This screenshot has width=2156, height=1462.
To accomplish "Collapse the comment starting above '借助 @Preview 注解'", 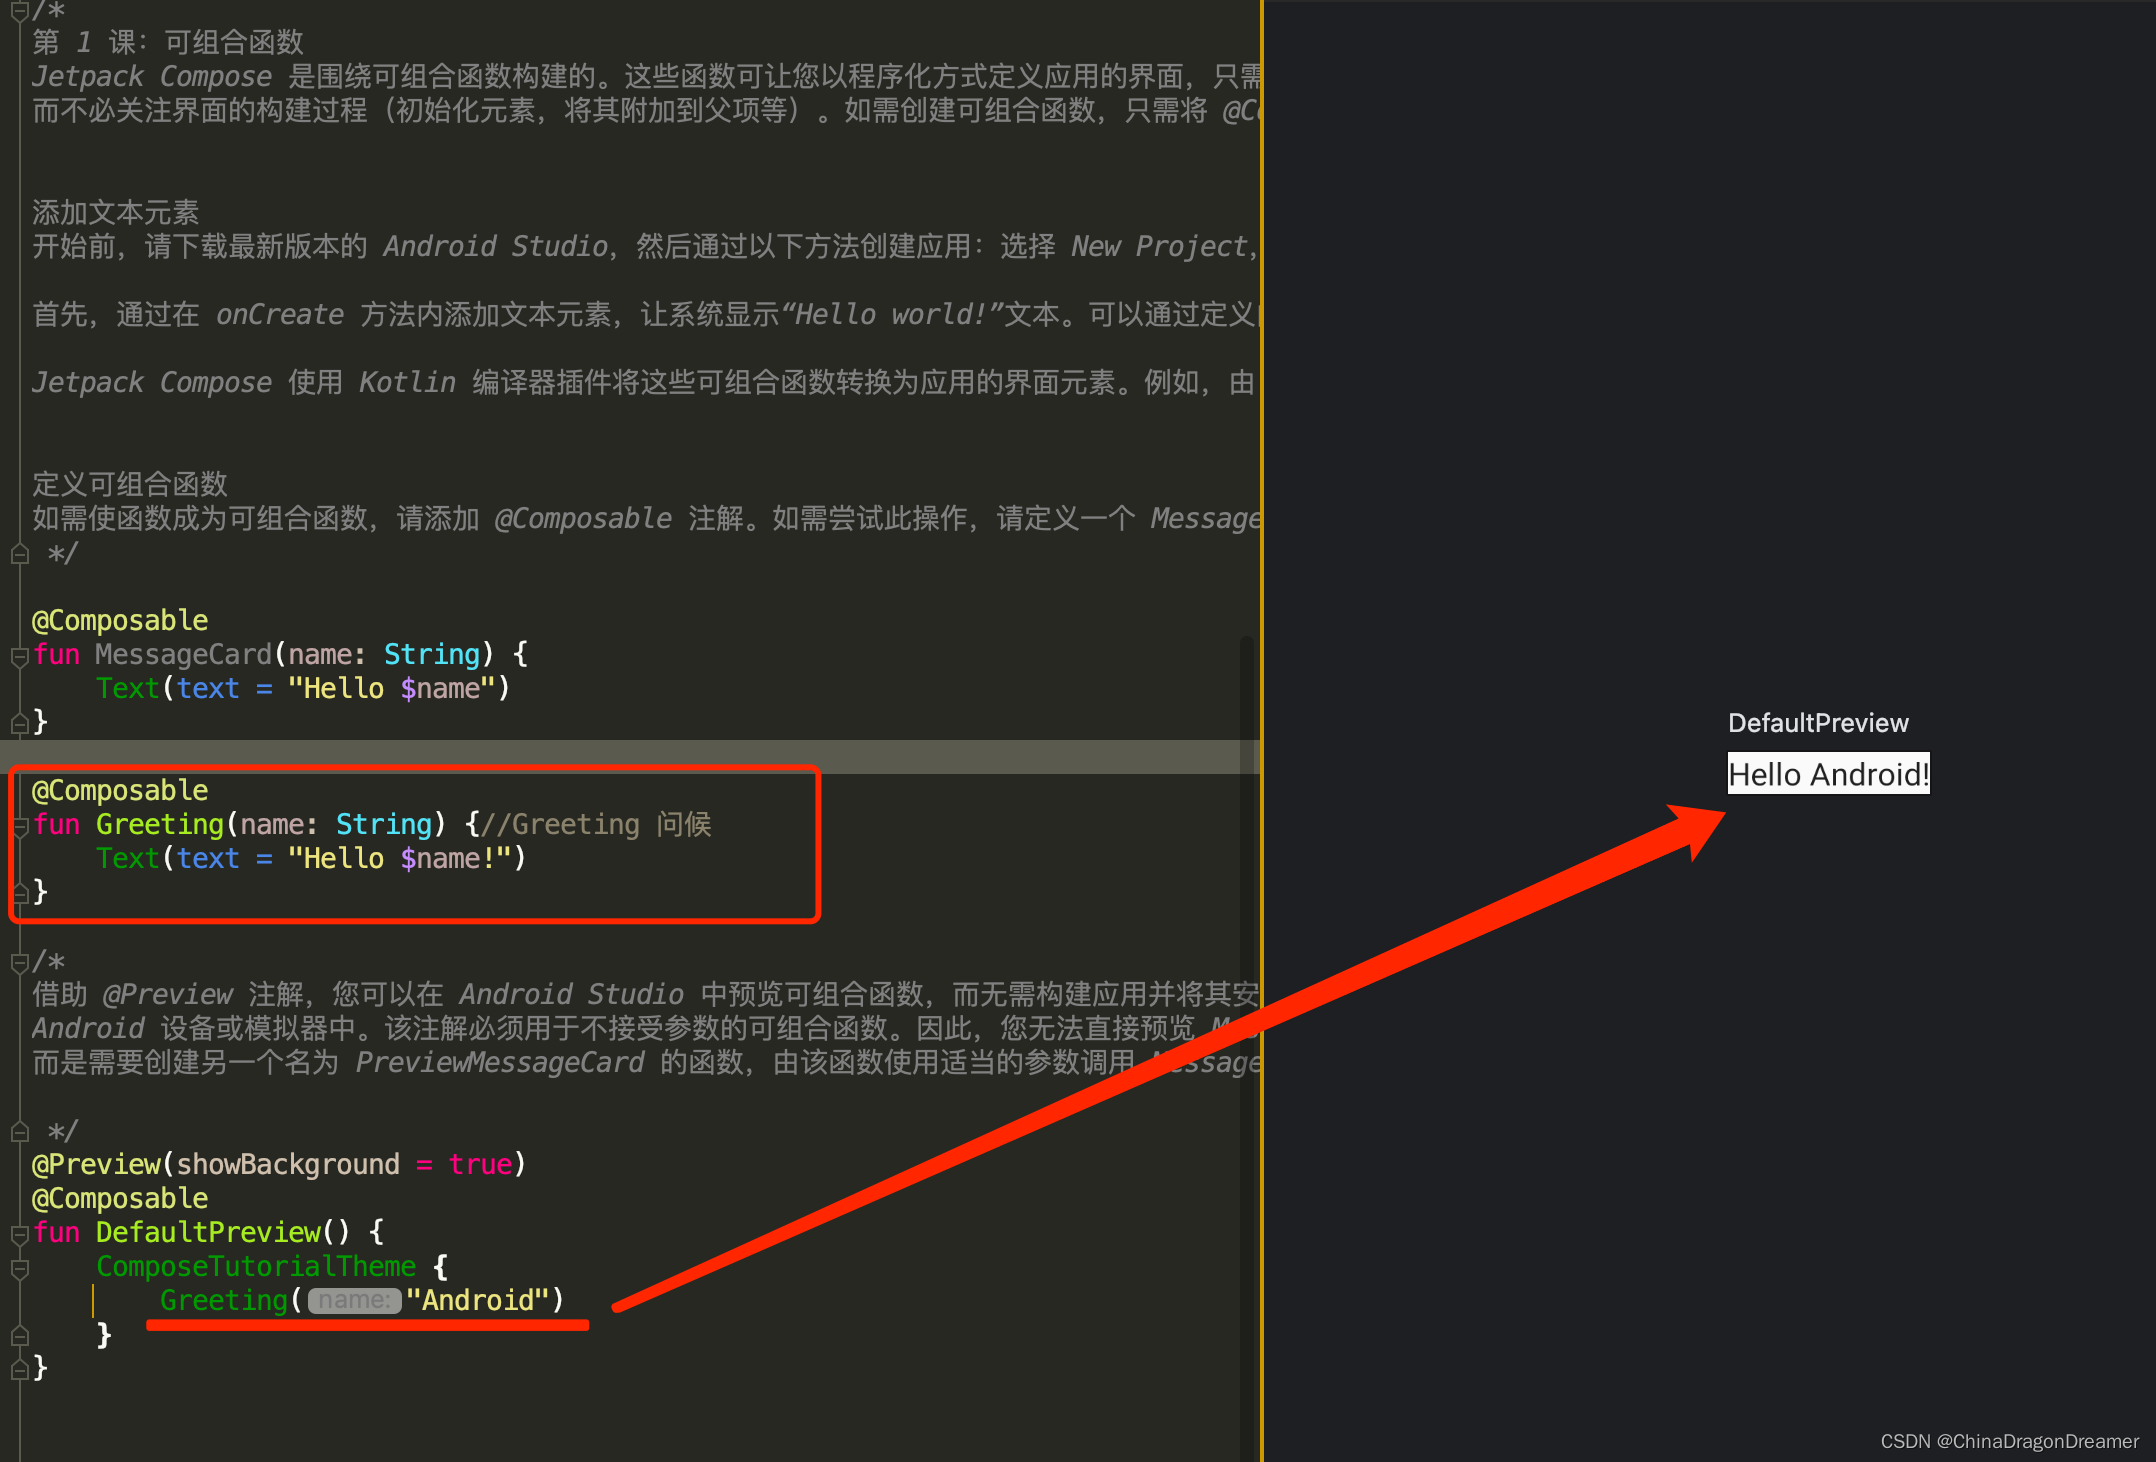I will click(x=19, y=962).
